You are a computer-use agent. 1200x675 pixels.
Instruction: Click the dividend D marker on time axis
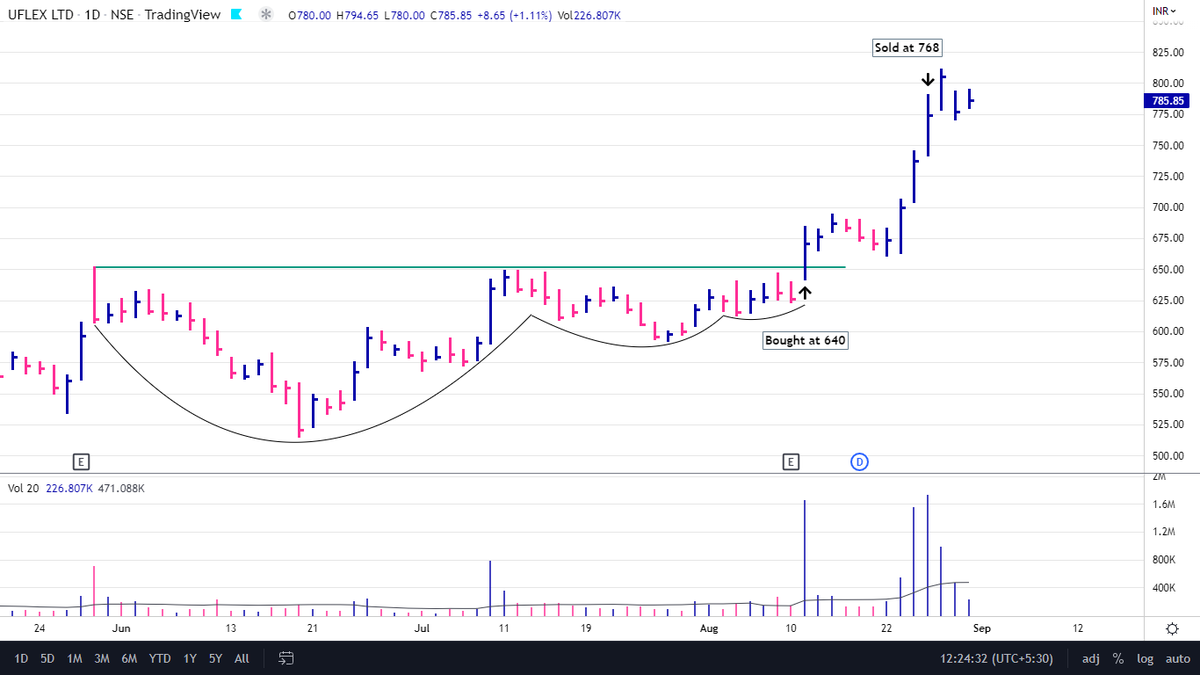pyautogui.click(x=858, y=461)
